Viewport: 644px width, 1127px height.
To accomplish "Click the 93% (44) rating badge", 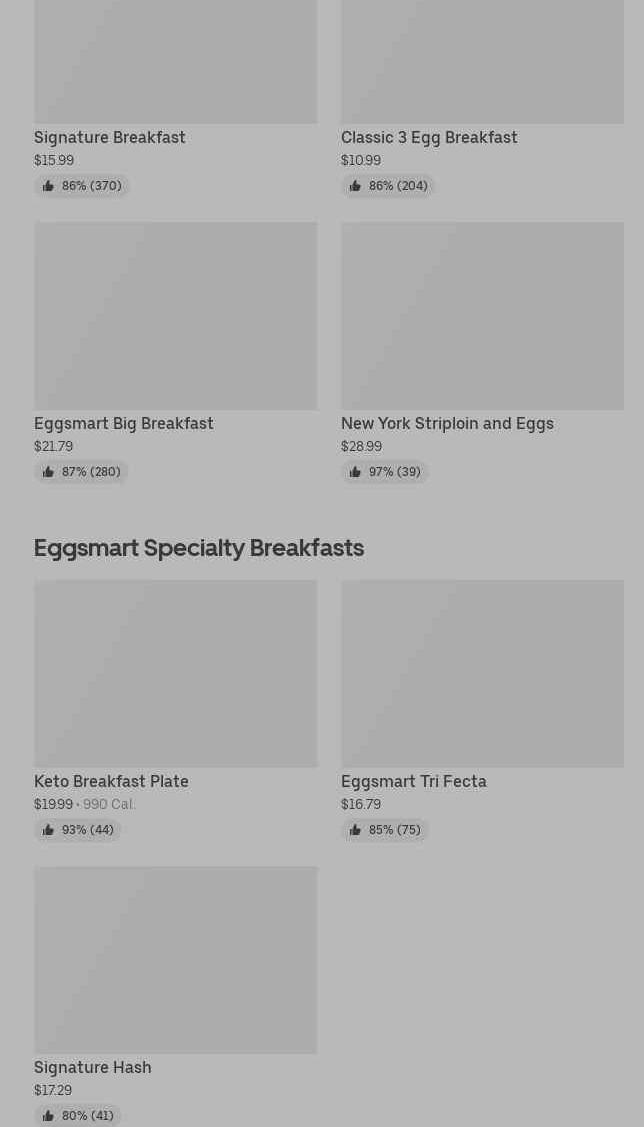I will click(x=78, y=830).
